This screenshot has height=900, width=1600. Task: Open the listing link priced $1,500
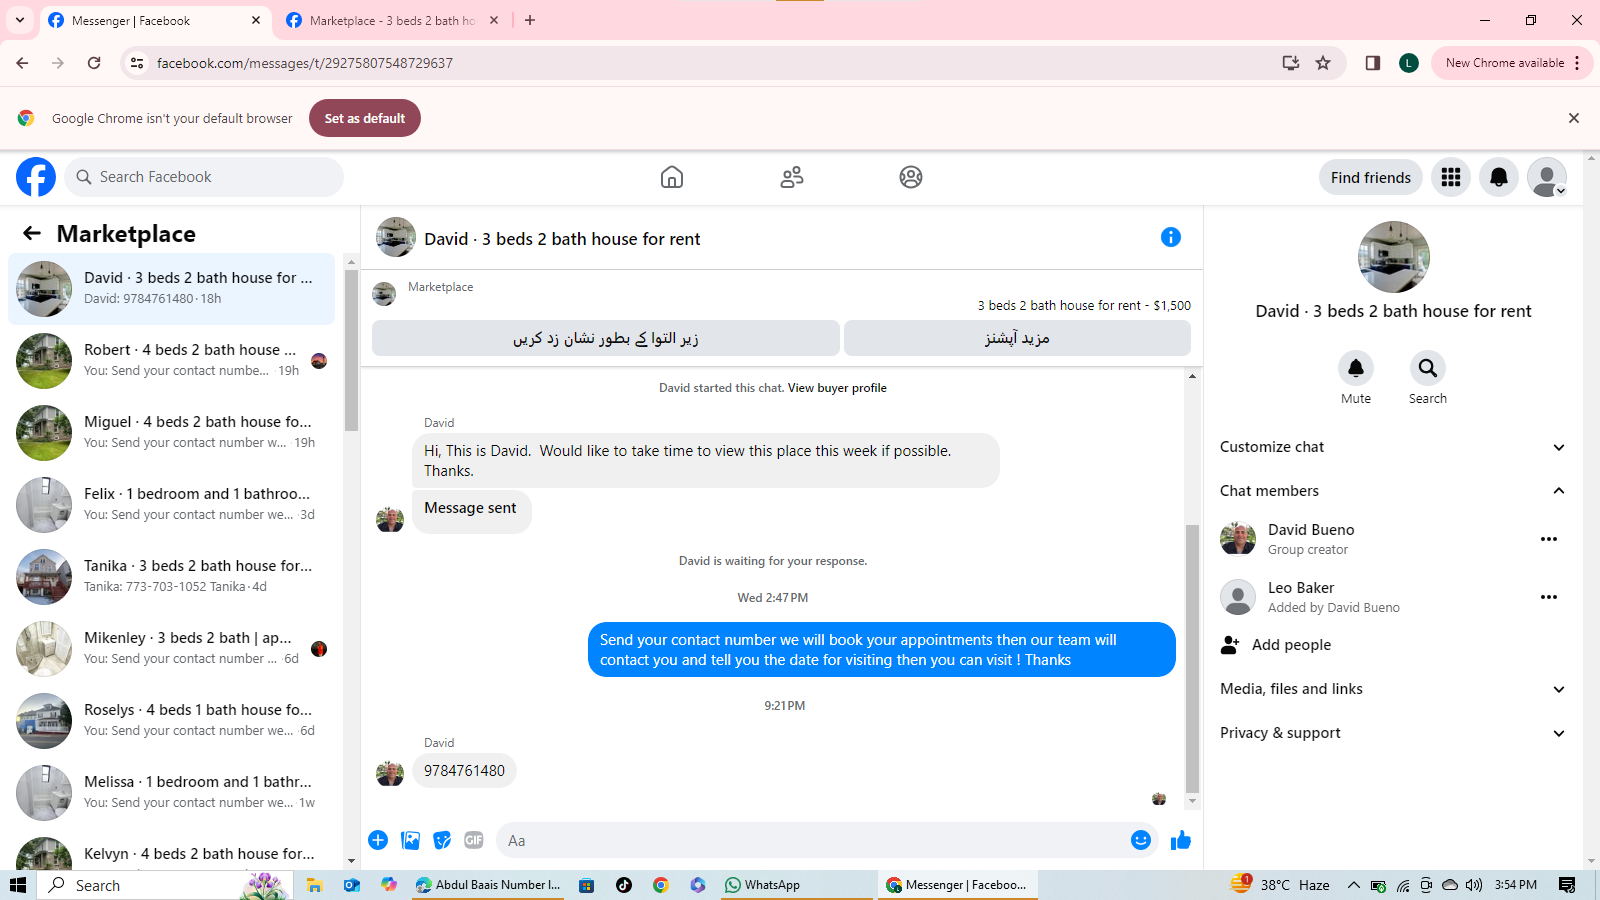click(1084, 306)
